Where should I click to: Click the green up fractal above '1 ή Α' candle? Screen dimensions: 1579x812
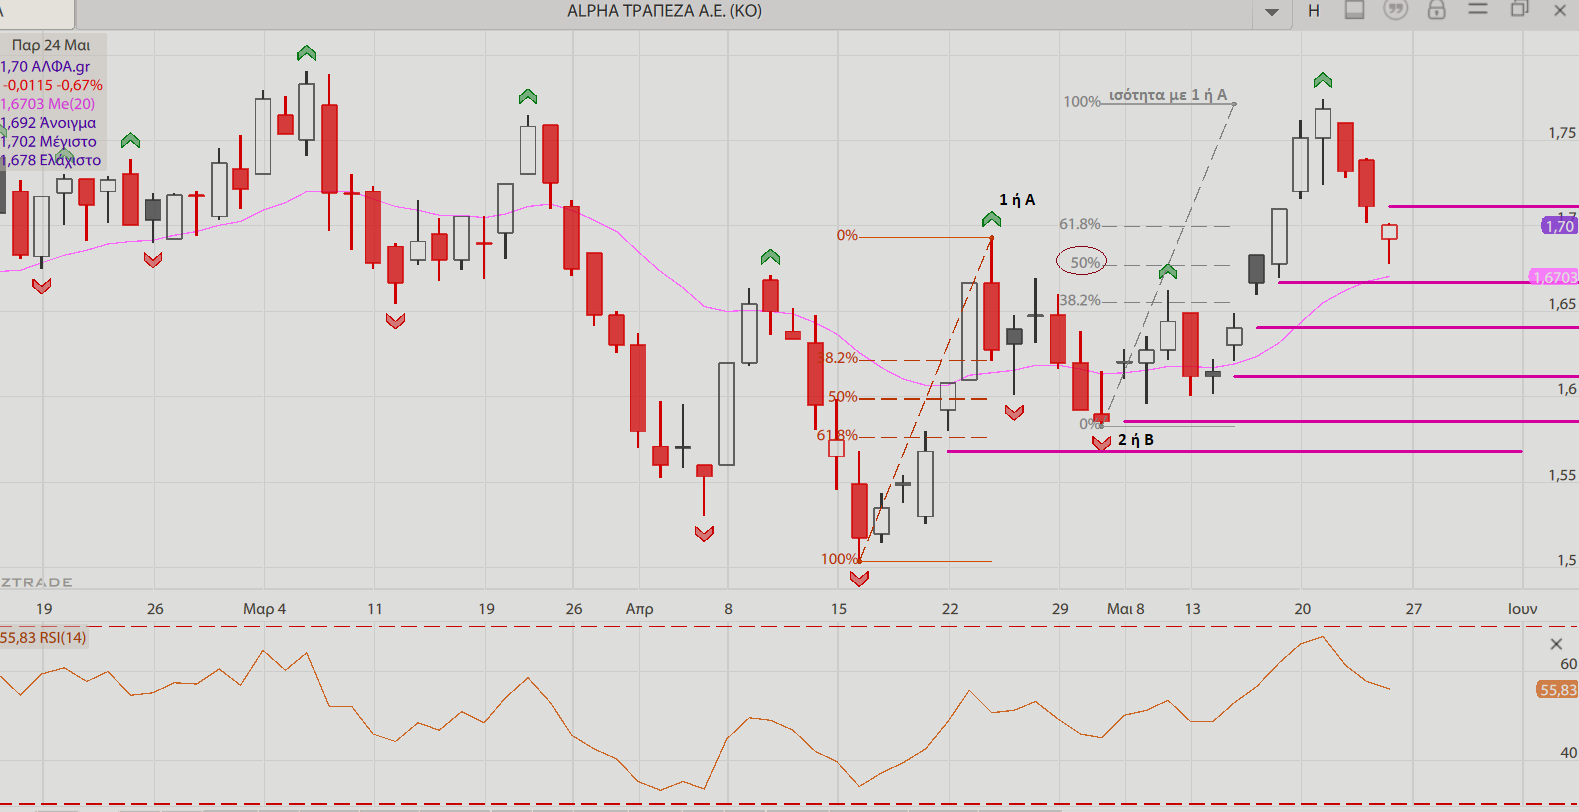tap(991, 219)
